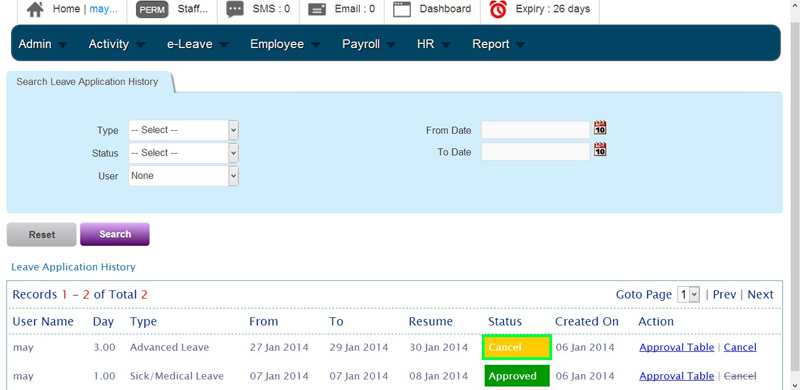This screenshot has height=390, width=800.
Task: Click the Created On column header
Action: coord(587,322)
